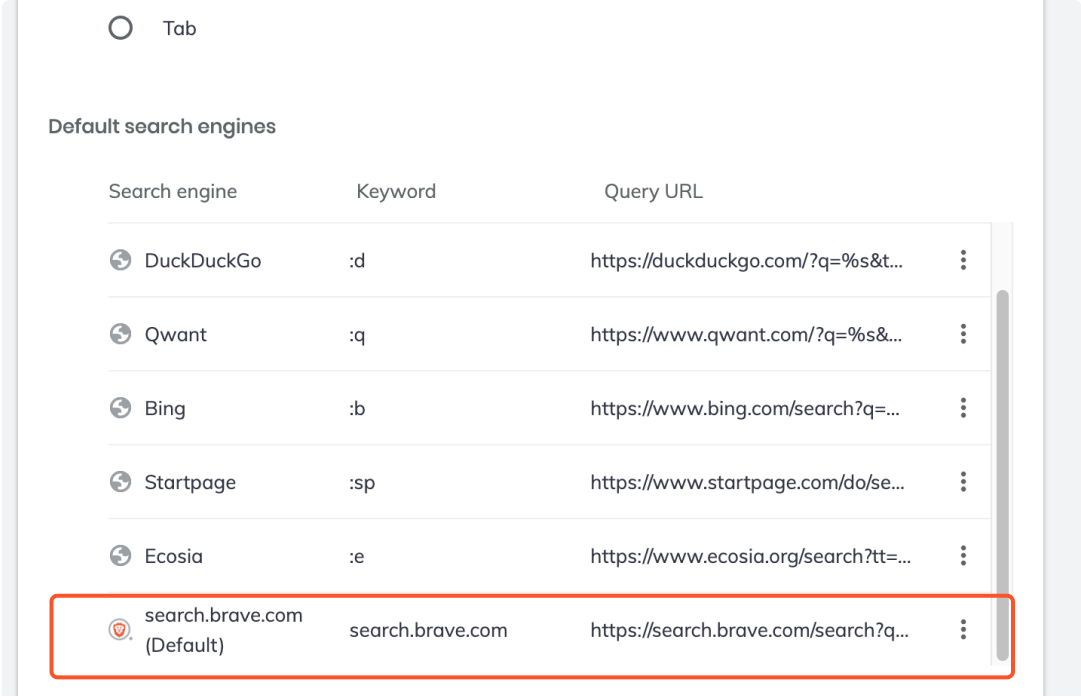Click the Keyword column header
The height and width of the screenshot is (697, 1081).
tap(396, 191)
